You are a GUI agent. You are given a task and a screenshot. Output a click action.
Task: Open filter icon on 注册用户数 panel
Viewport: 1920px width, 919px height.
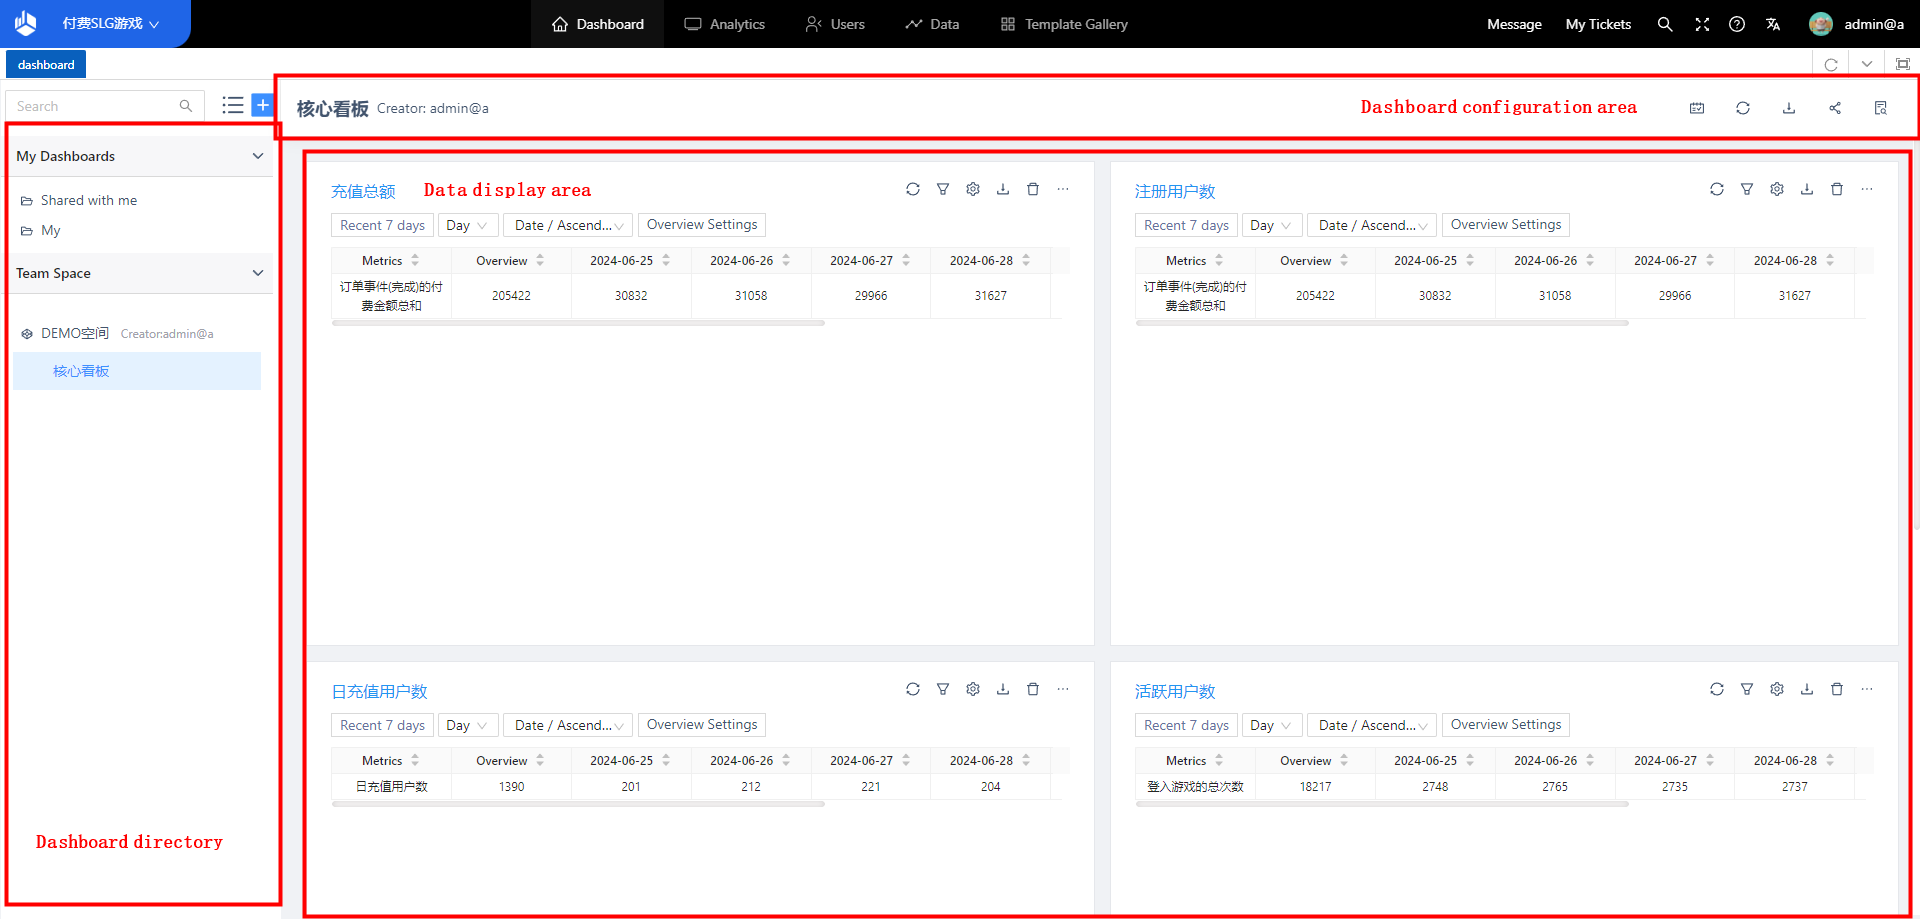tap(1747, 189)
